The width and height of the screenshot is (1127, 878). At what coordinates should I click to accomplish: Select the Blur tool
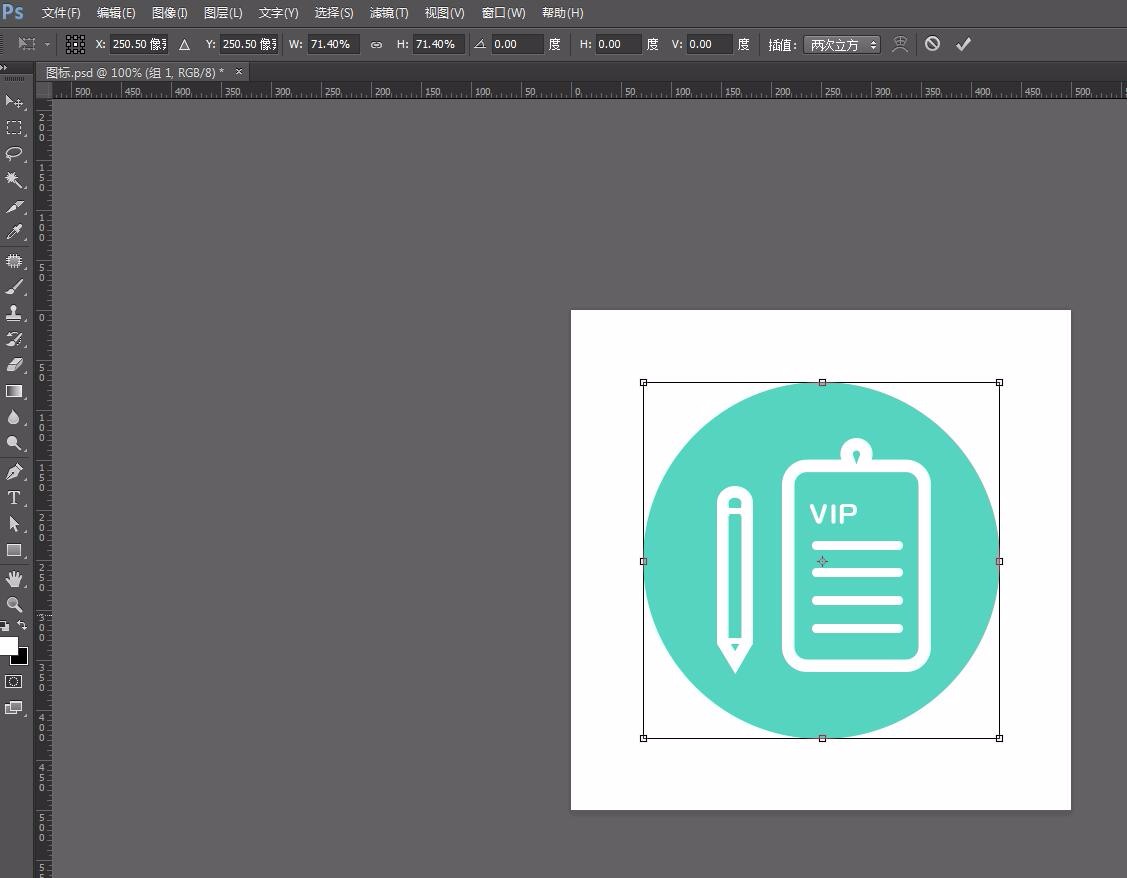(x=14, y=417)
